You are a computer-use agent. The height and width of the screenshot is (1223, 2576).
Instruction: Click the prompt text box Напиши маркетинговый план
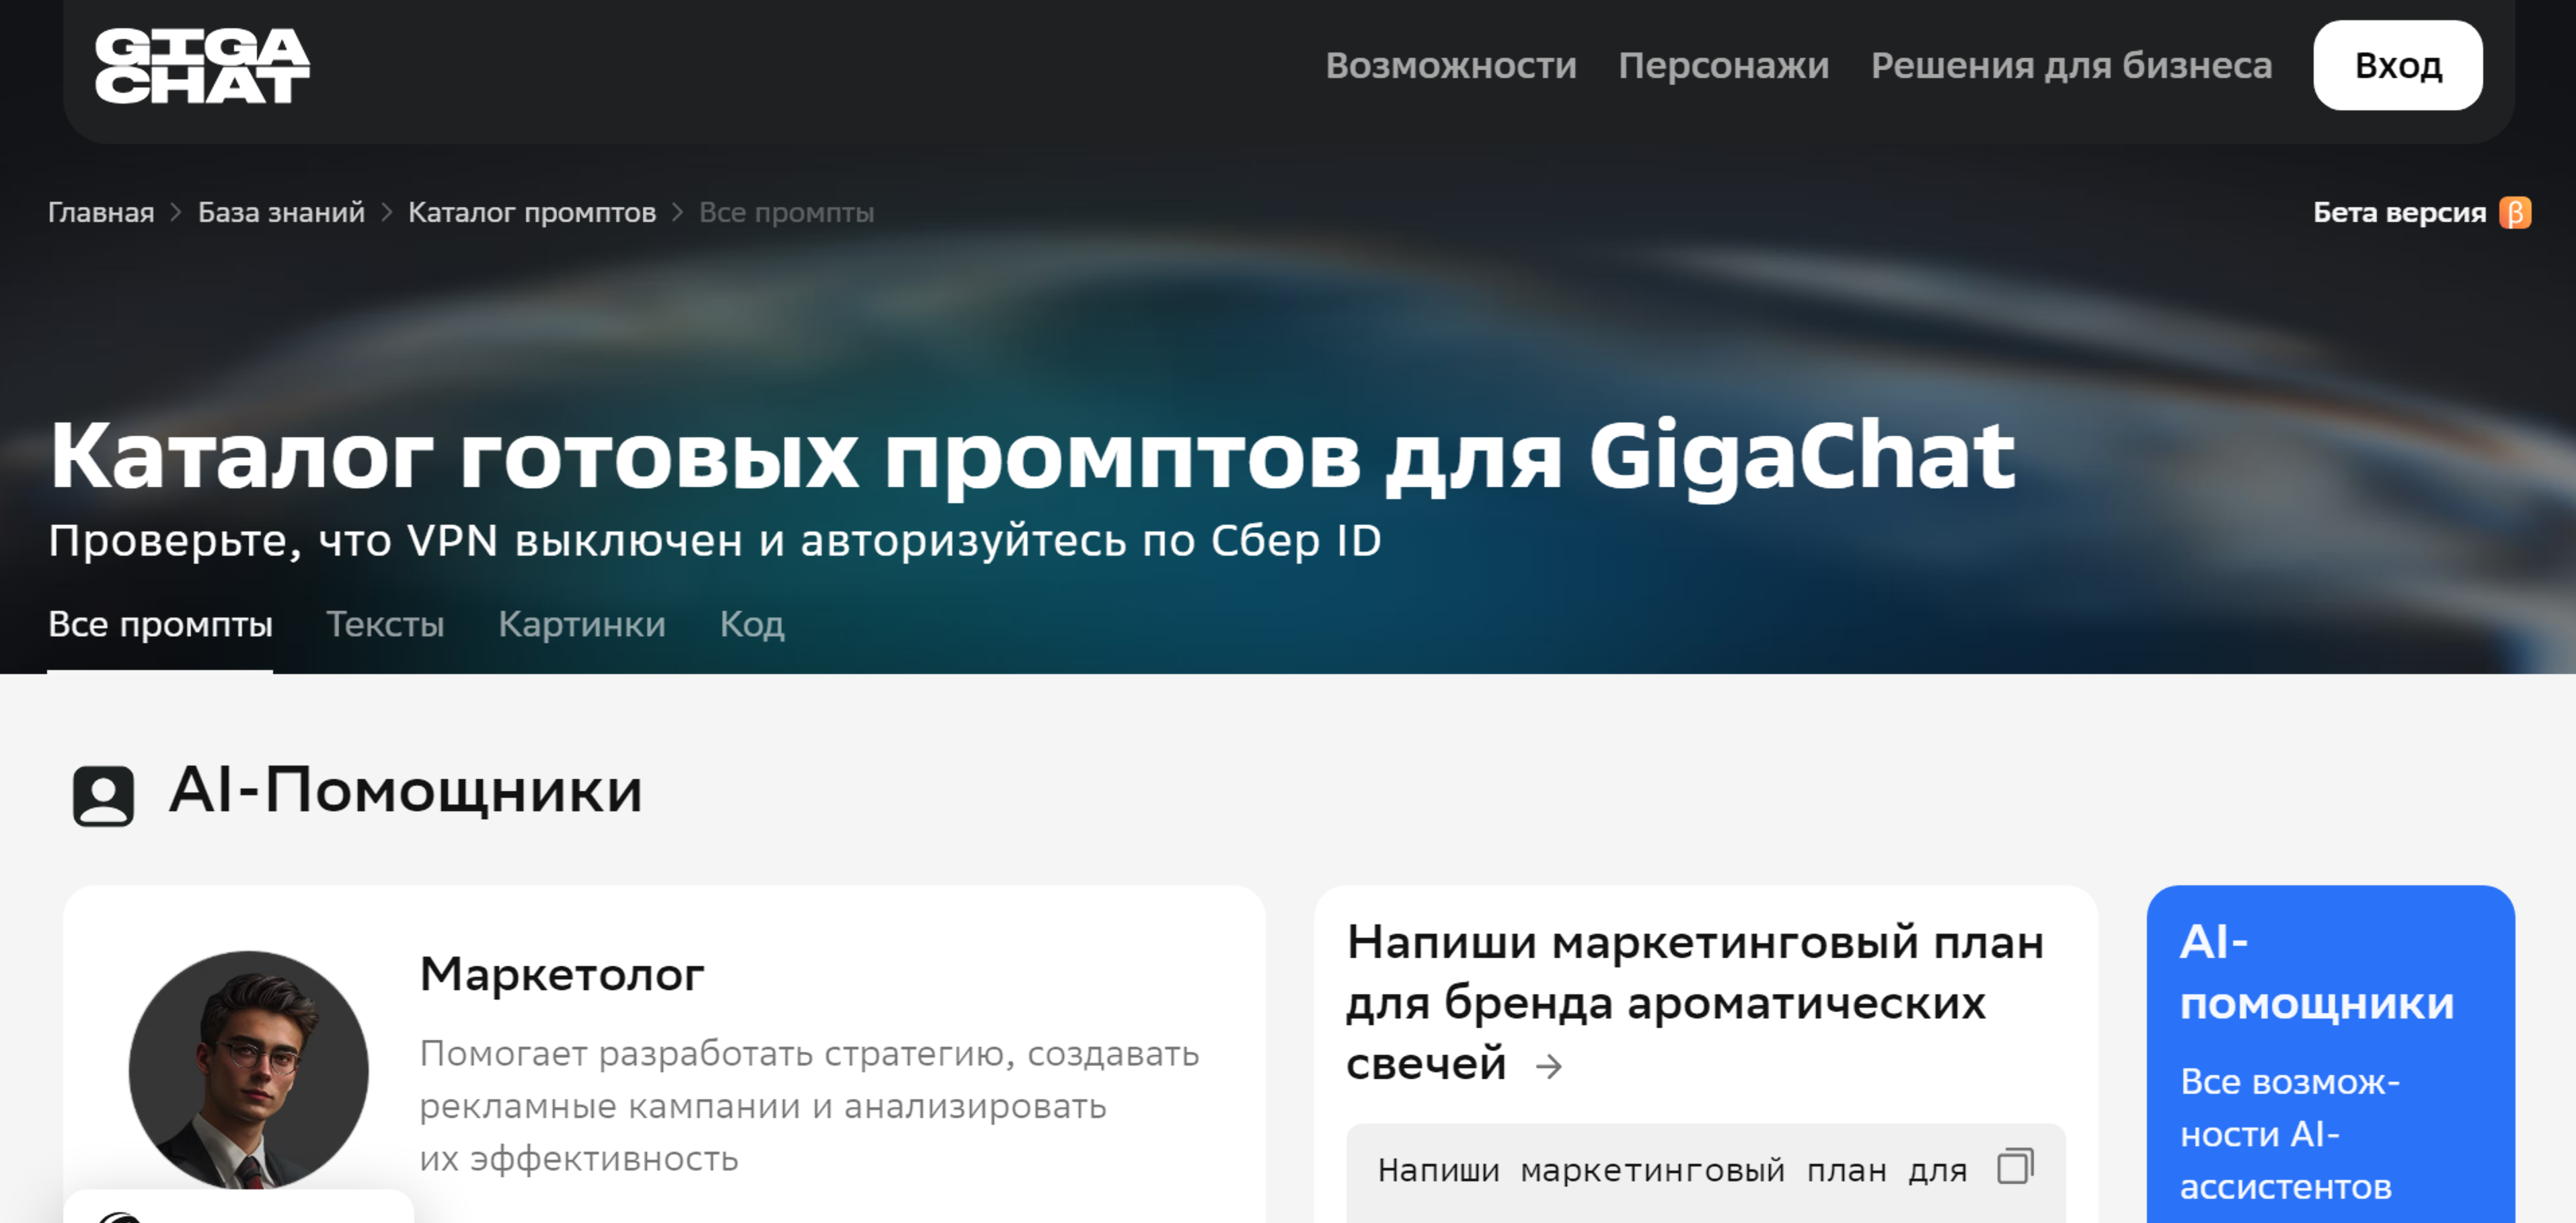click(x=1705, y=1172)
